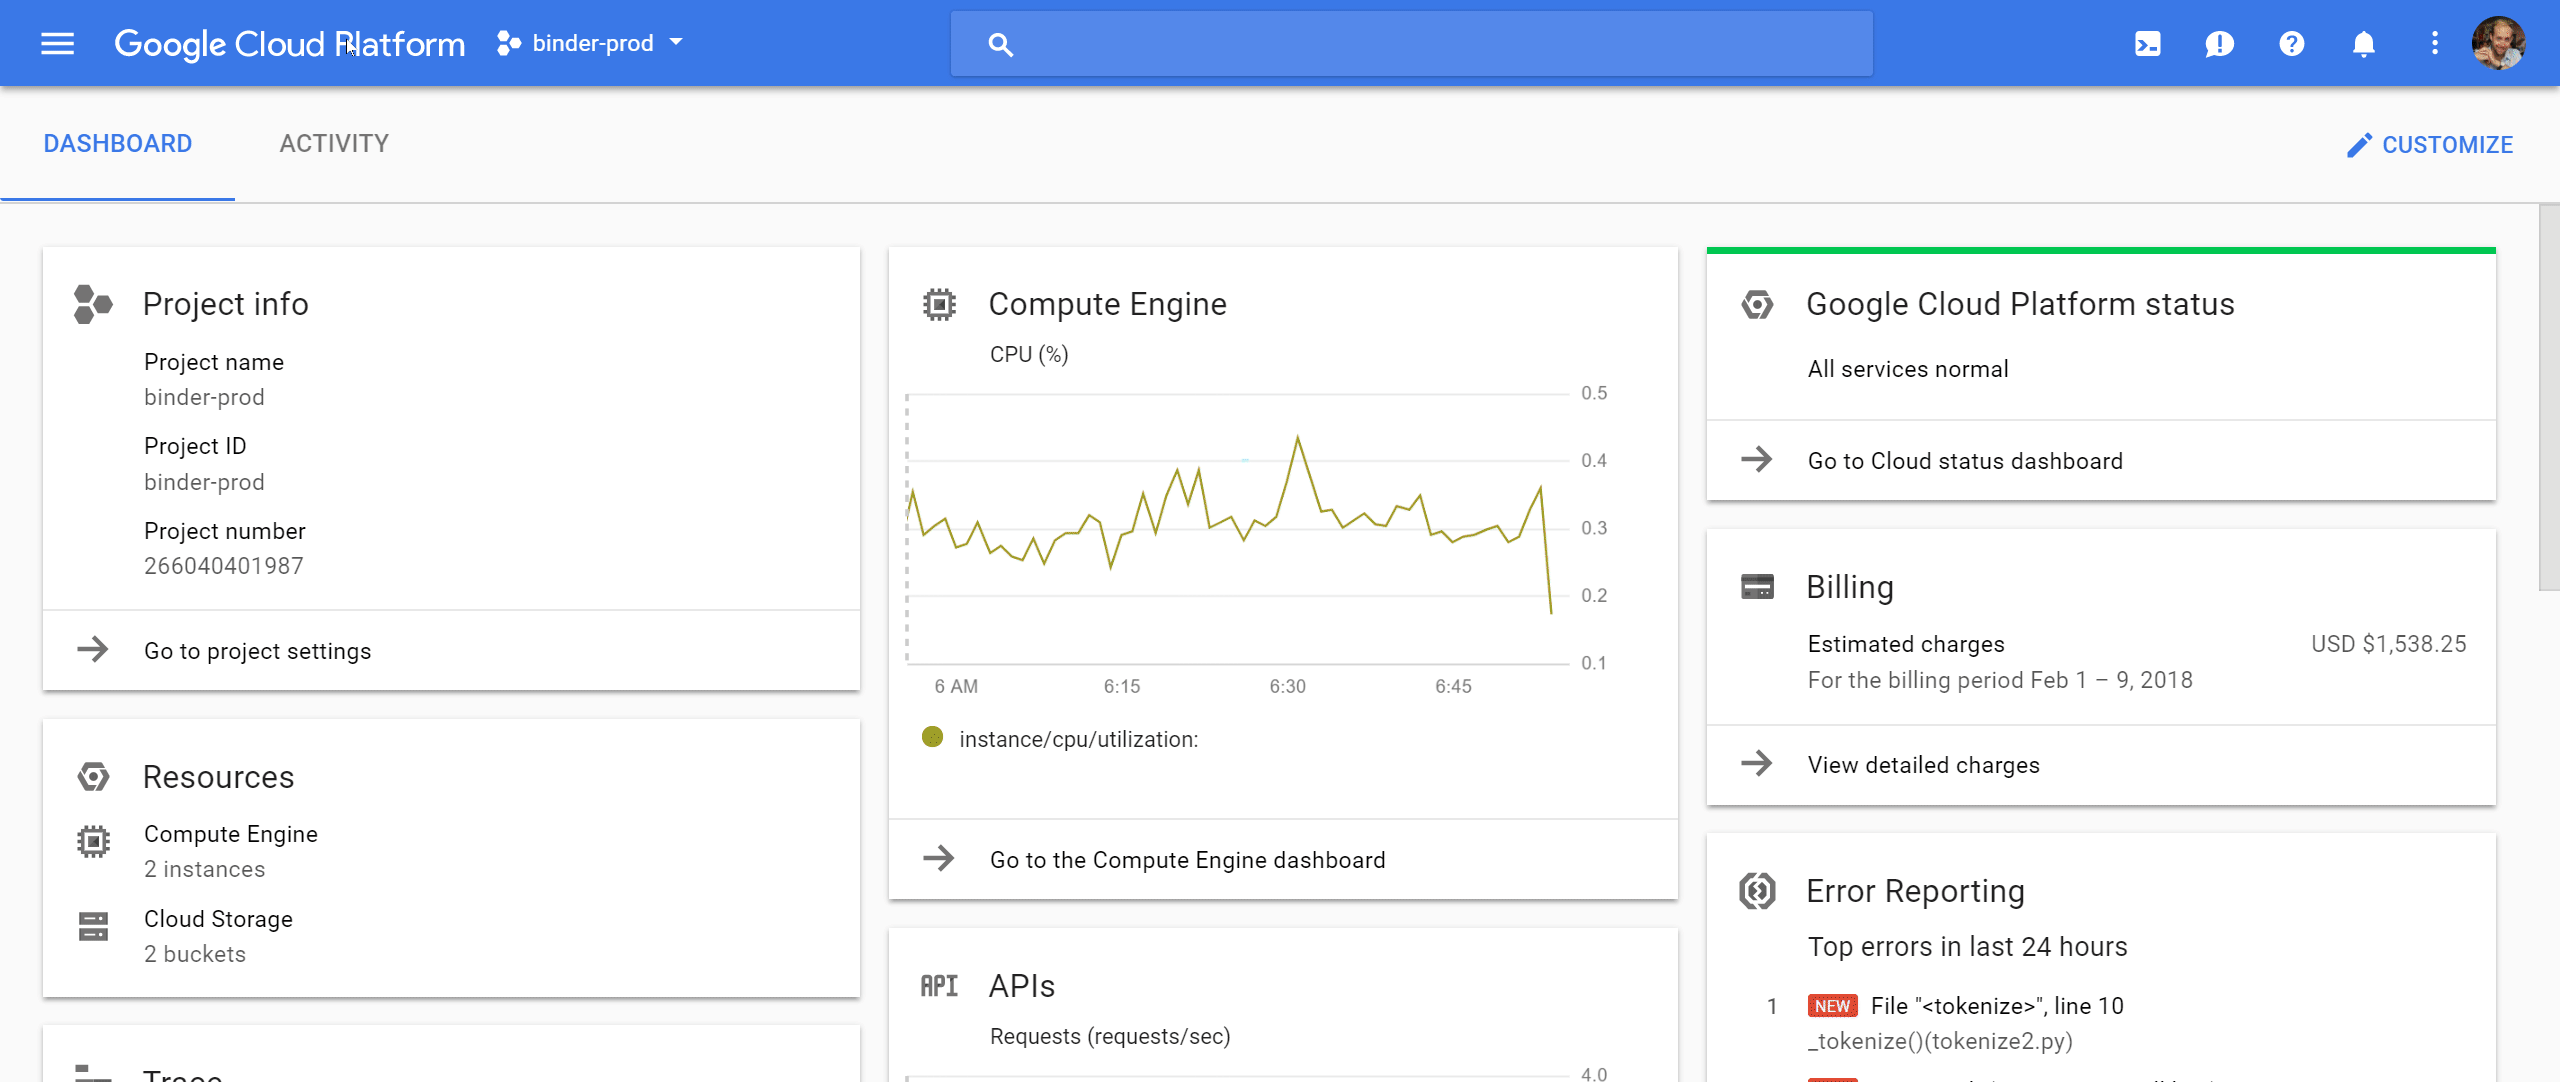This screenshot has height=1082, width=2560.
Task: Go to the Compute Engine dashboard
Action: click(1283, 860)
